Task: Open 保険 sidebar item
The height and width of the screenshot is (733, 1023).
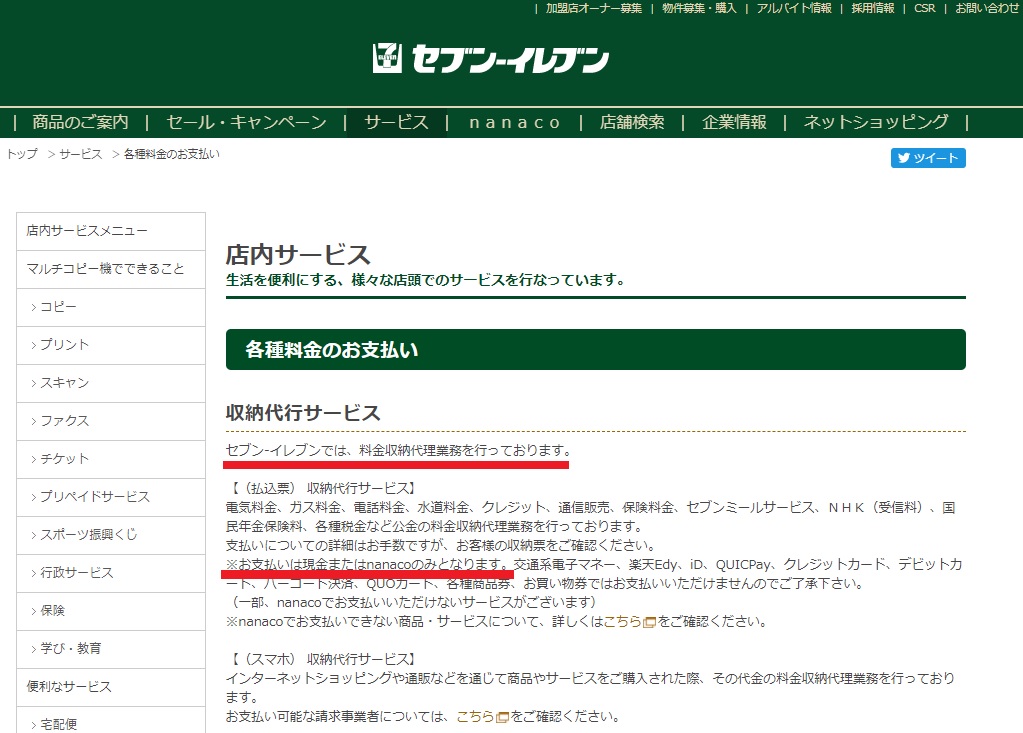Action: click(111, 610)
